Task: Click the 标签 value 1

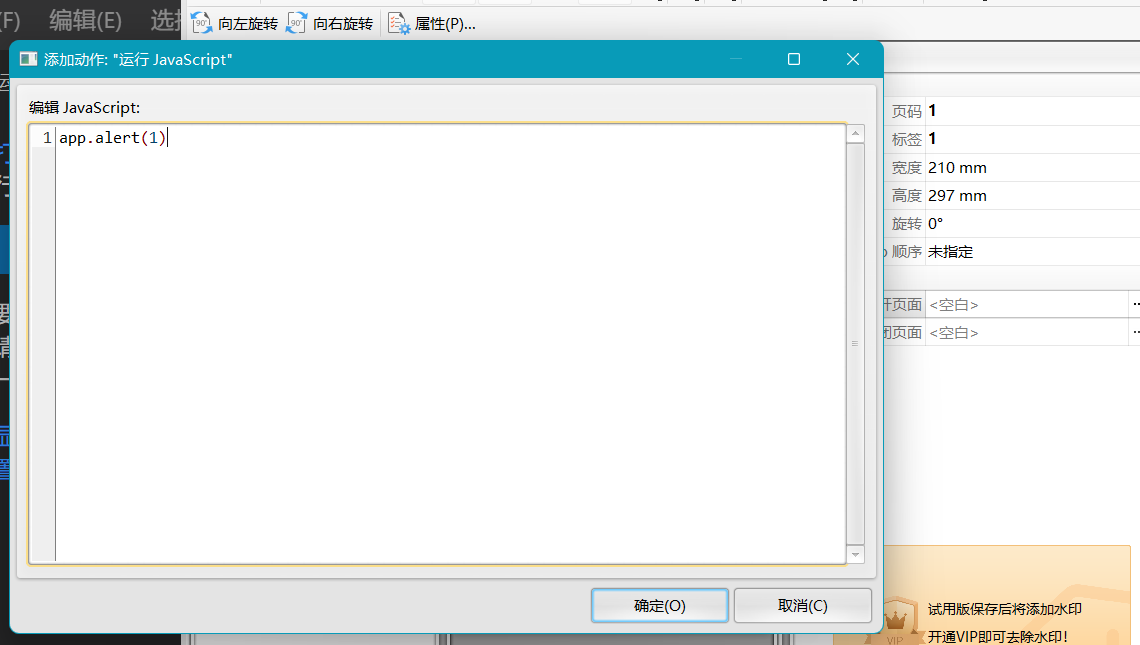Action: point(932,138)
